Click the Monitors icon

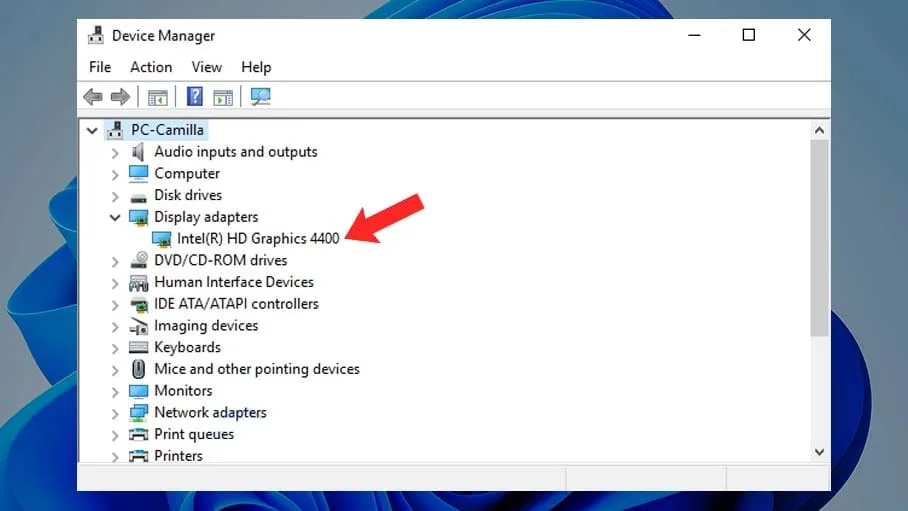click(x=138, y=391)
